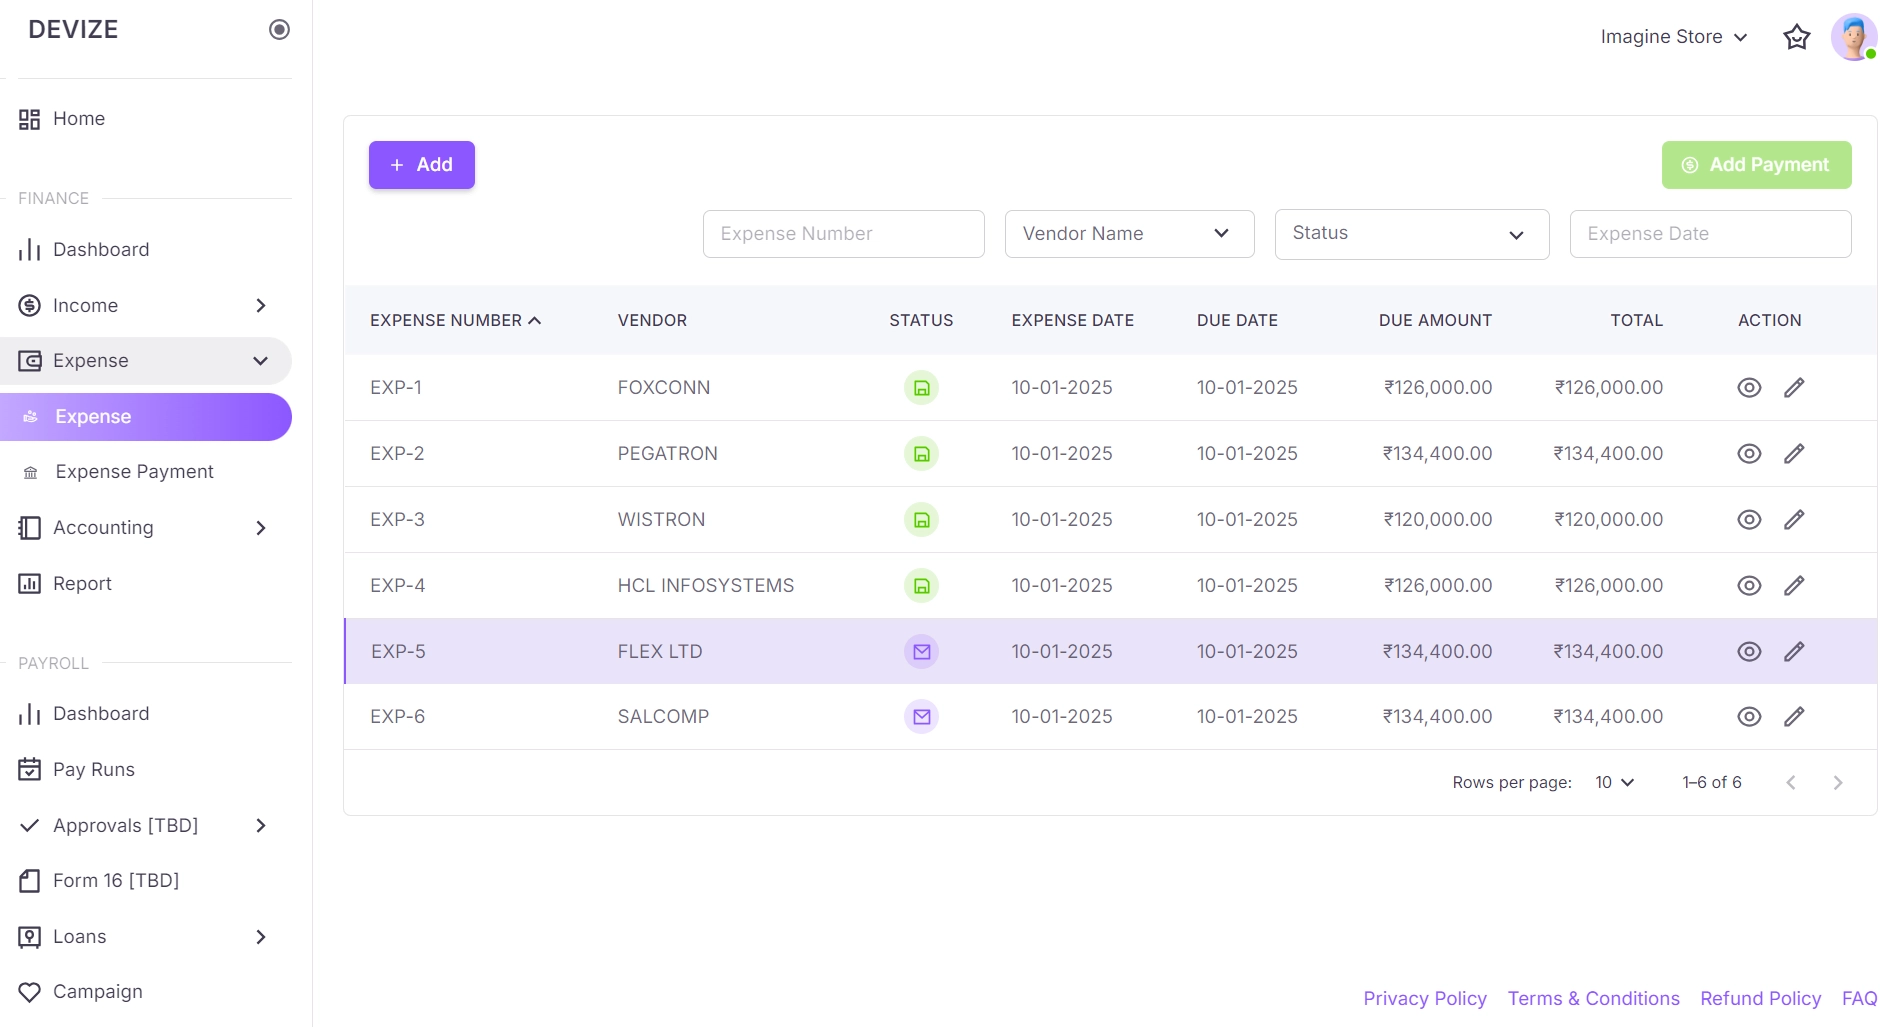The width and height of the screenshot is (1898, 1027).
Task: Toggle the sidebar pin radio icon
Action: pos(280,30)
